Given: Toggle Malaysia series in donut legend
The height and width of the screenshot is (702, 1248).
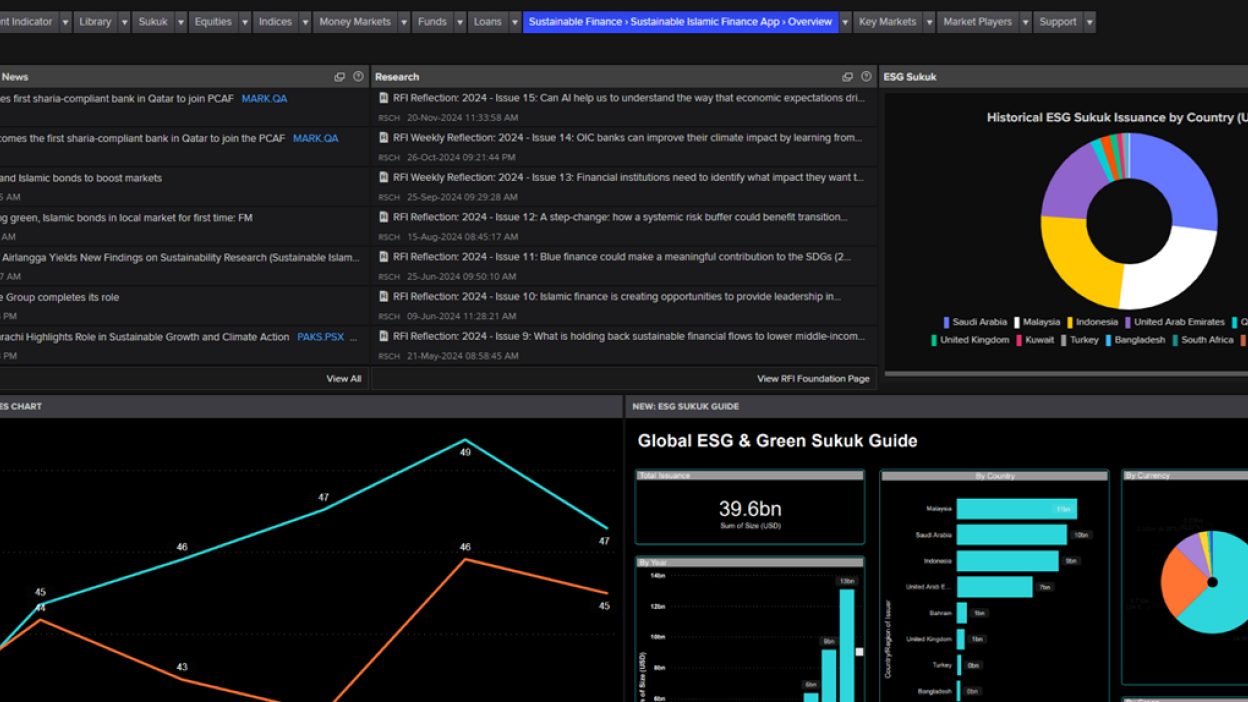Looking at the screenshot, I should pos(1035,322).
